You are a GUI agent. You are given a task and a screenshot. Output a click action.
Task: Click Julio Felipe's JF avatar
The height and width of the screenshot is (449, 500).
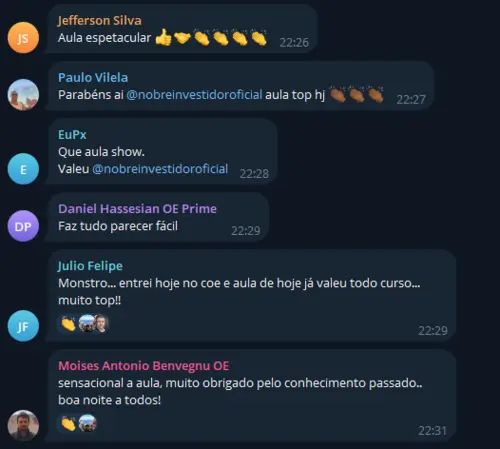point(23,326)
